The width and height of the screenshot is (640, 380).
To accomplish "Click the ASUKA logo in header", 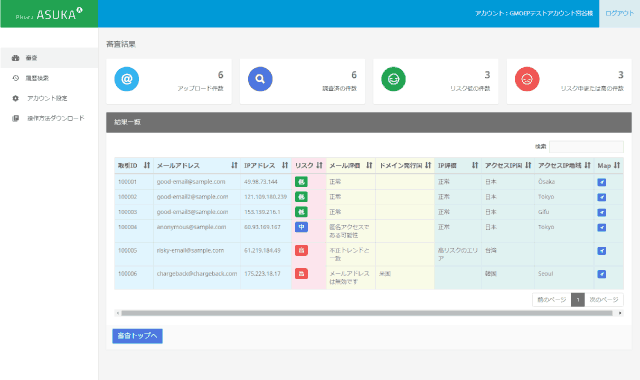I will pyautogui.click(x=49, y=14).
